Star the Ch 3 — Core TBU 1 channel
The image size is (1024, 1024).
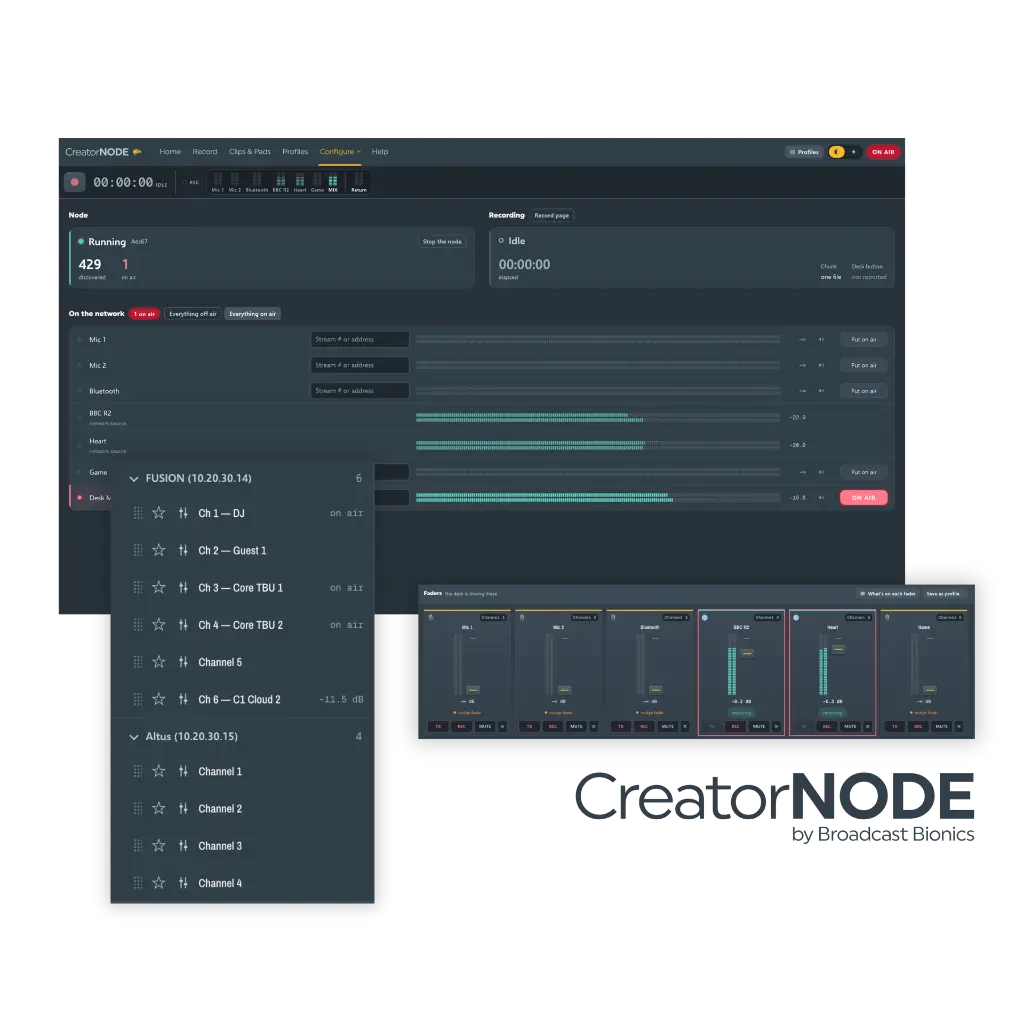click(x=159, y=588)
